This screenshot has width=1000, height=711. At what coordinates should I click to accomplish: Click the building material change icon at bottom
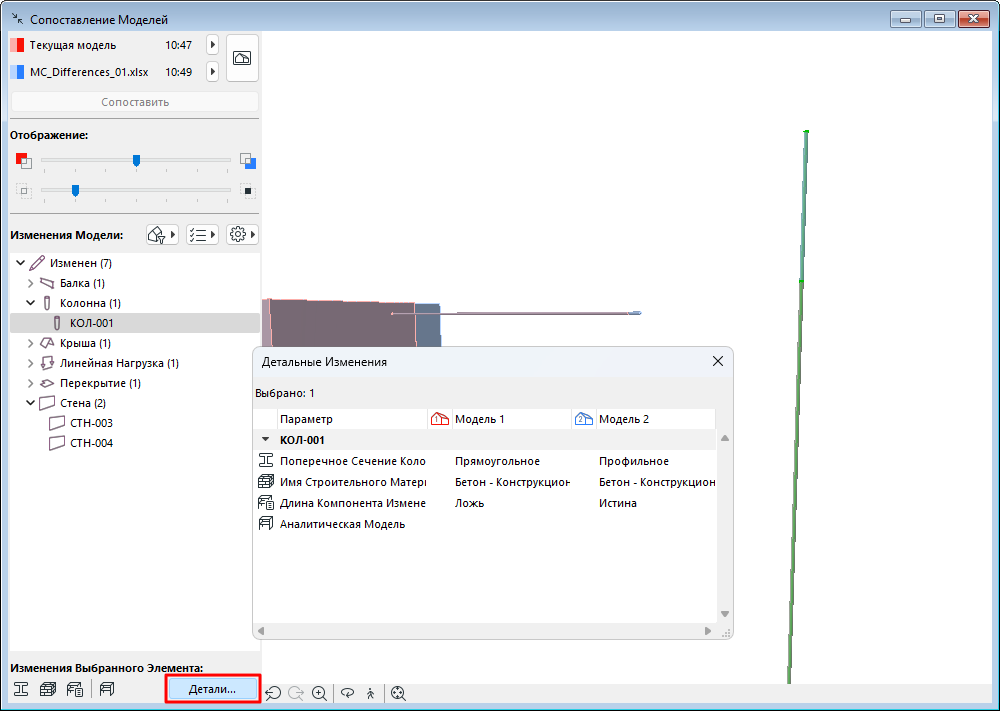tap(48, 689)
